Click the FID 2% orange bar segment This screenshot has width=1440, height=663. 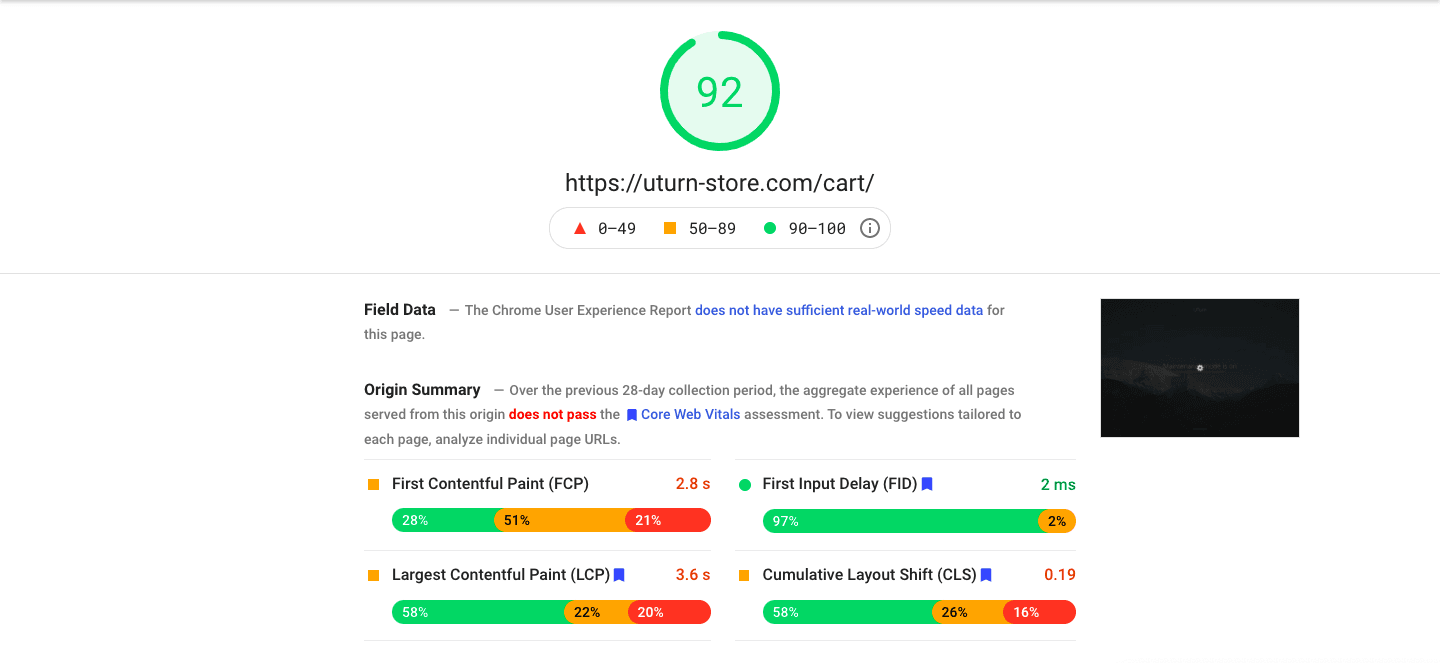click(x=1057, y=521)
